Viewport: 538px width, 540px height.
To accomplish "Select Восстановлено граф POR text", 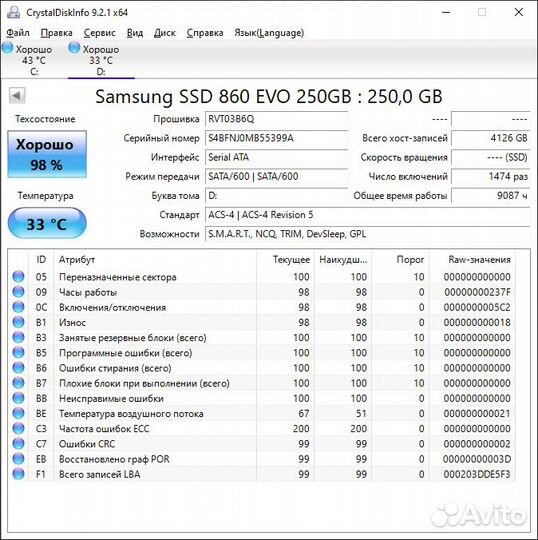I will 114,459.
